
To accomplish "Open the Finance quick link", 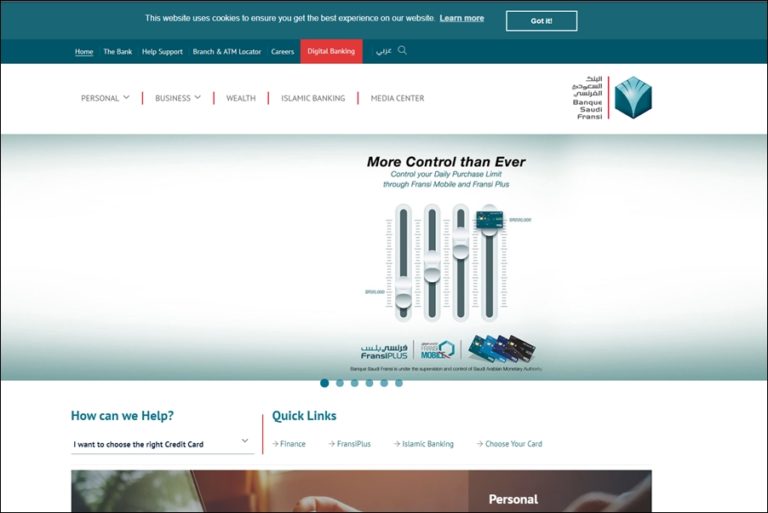I will coord(289,444).
